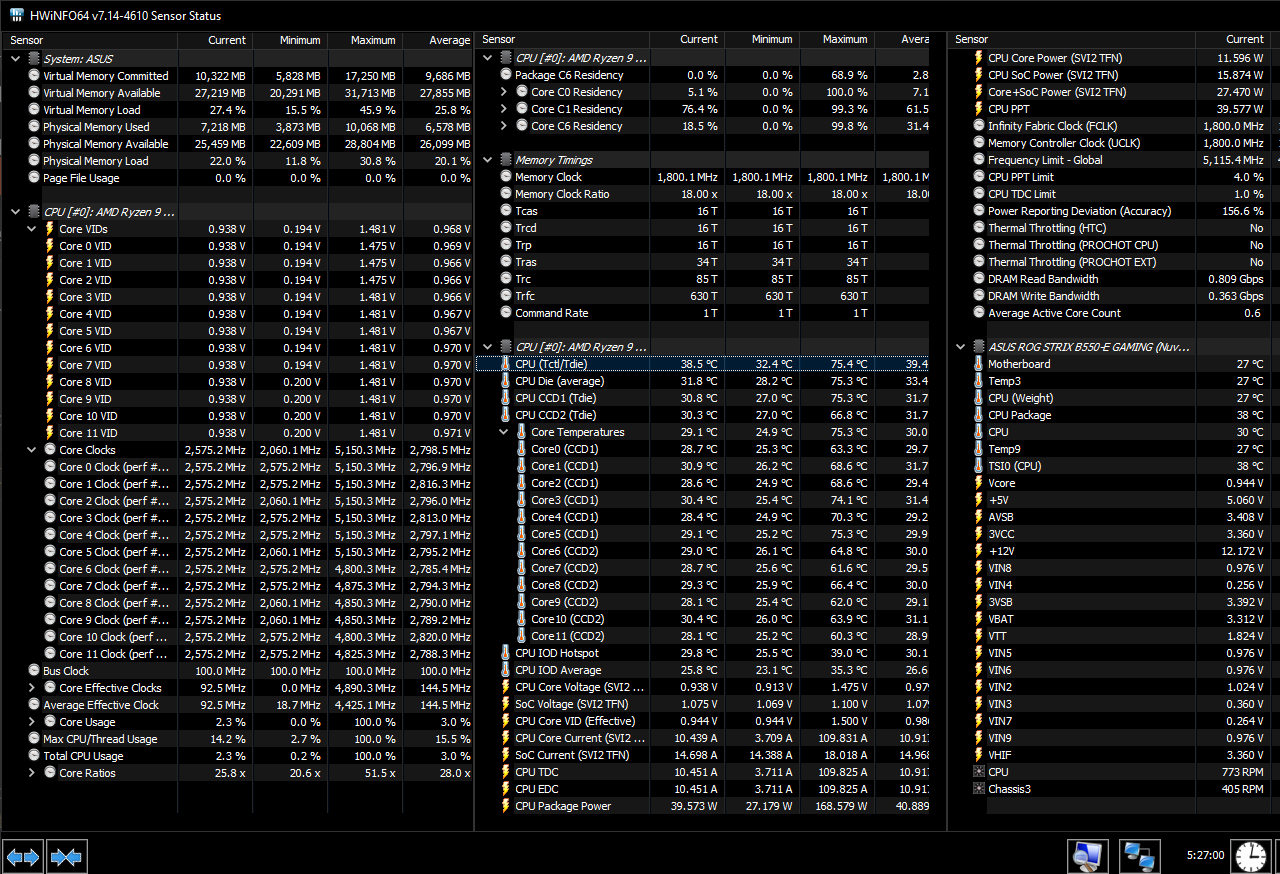Click the expand columns double-arrow icon

tap(22, 857)
